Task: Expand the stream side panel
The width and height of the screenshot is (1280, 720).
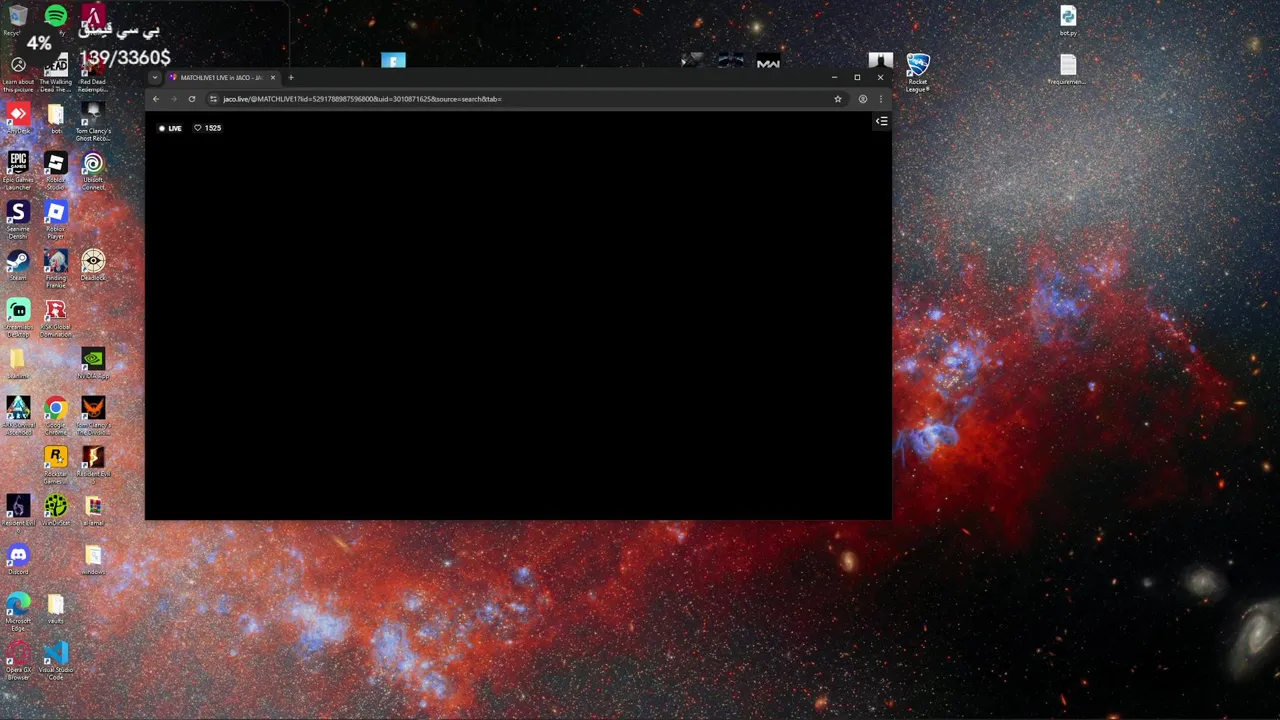Action: point(881,121)
